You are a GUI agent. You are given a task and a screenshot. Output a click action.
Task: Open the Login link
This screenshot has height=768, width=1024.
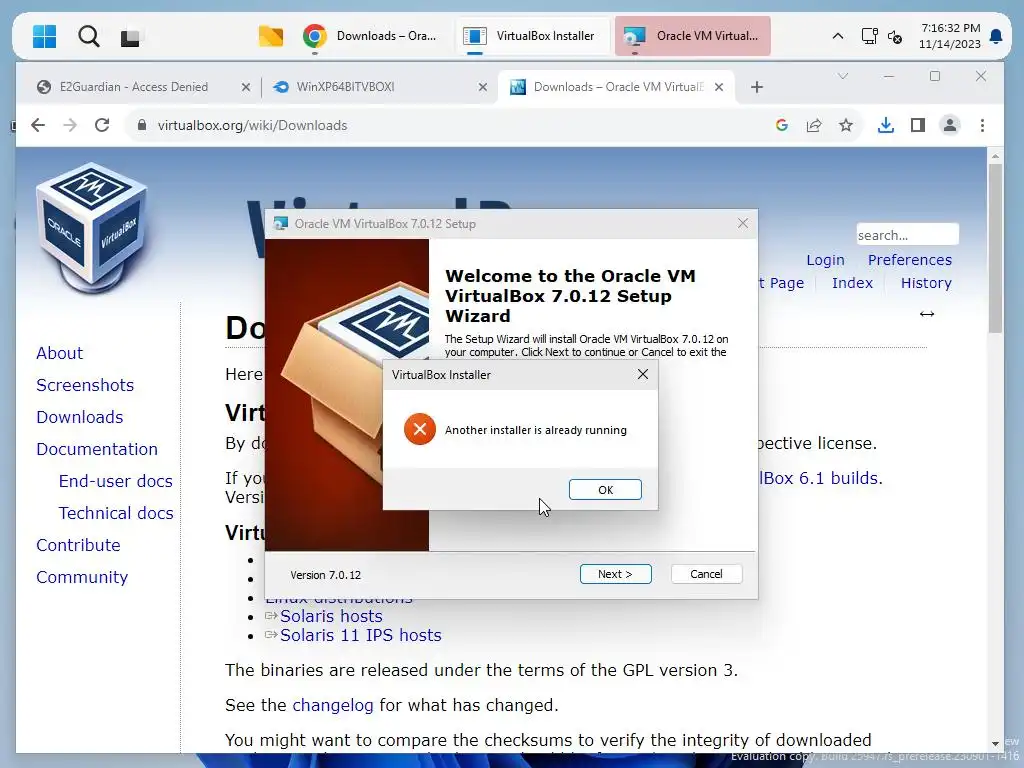825,260
